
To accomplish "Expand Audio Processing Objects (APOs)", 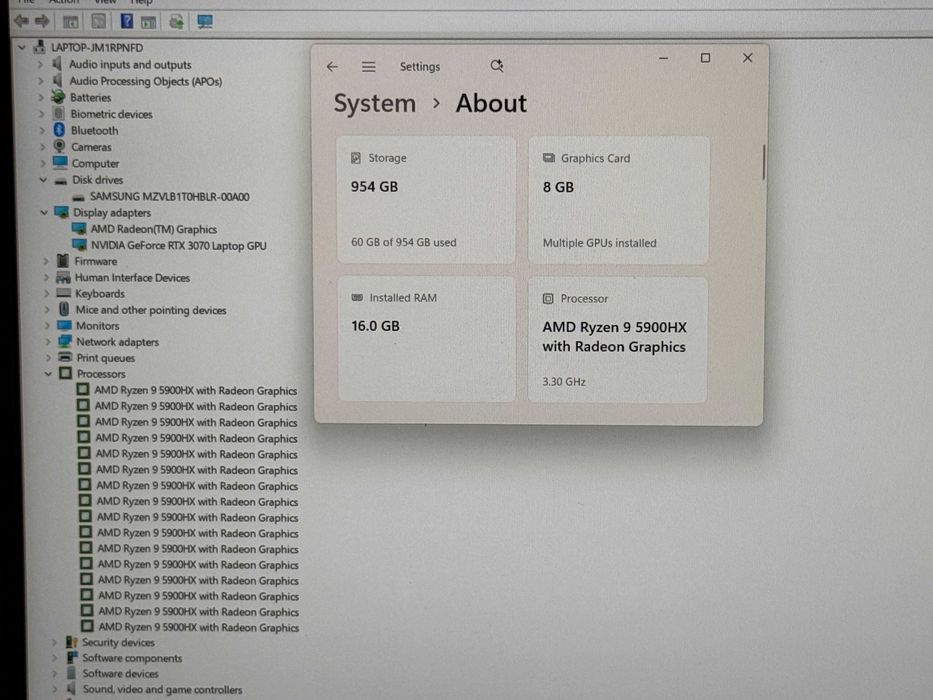I will click(x=40, y=80).
